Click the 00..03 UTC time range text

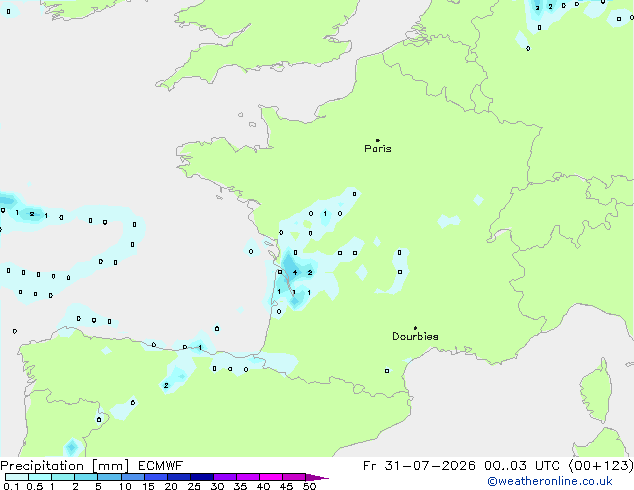(522, 466)
